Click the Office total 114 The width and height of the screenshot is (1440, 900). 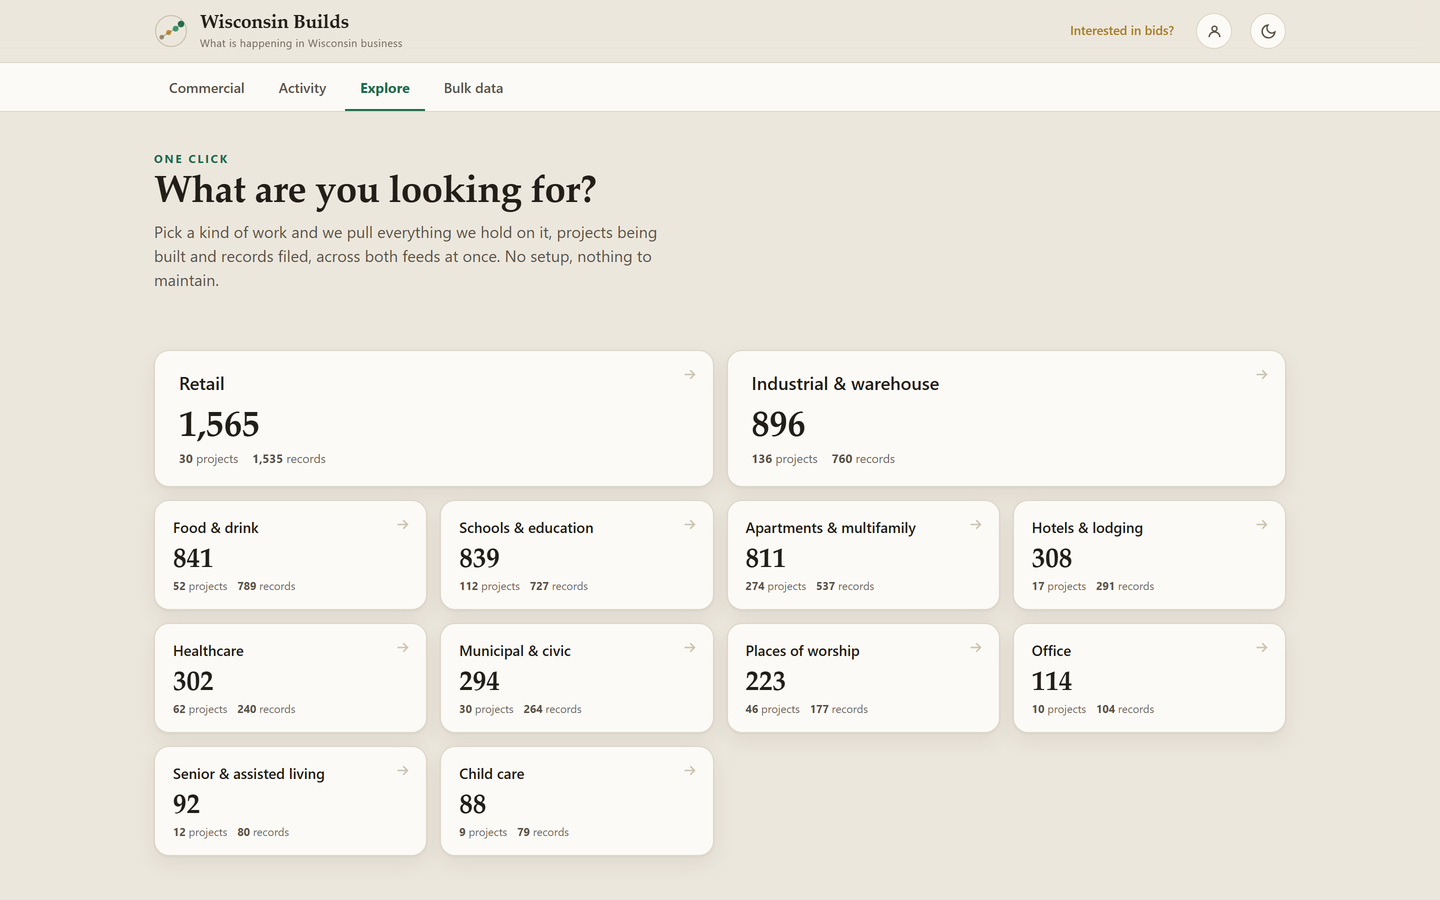pyautogui.click(x=1052, y=681)
